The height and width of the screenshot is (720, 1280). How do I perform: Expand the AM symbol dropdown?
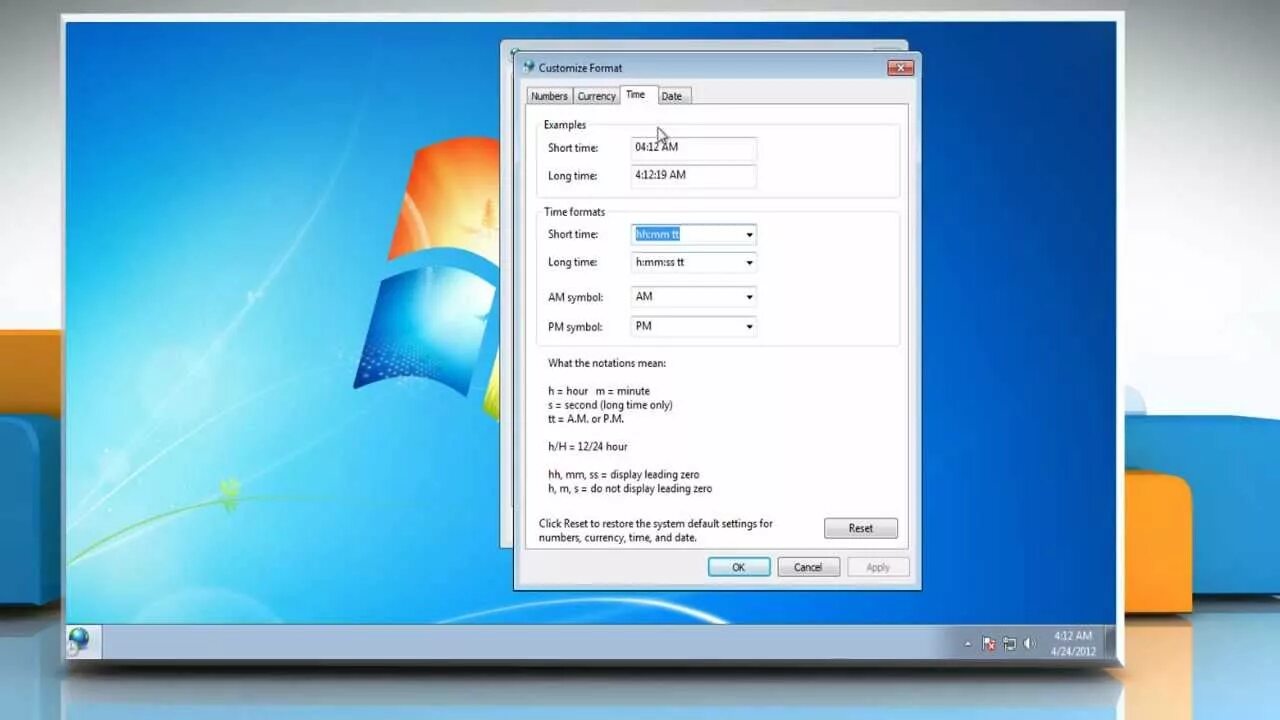coord(749,296)
